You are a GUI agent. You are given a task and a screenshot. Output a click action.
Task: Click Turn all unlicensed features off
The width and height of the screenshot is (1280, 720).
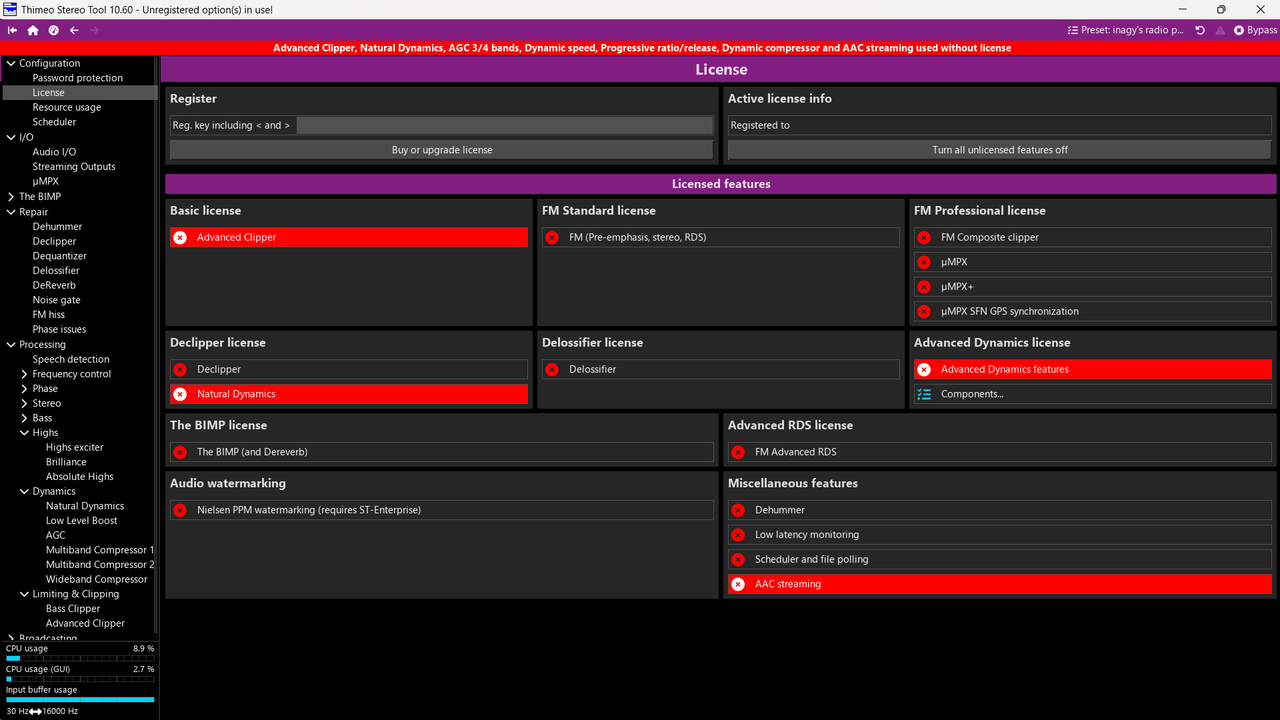(1000, 150)
